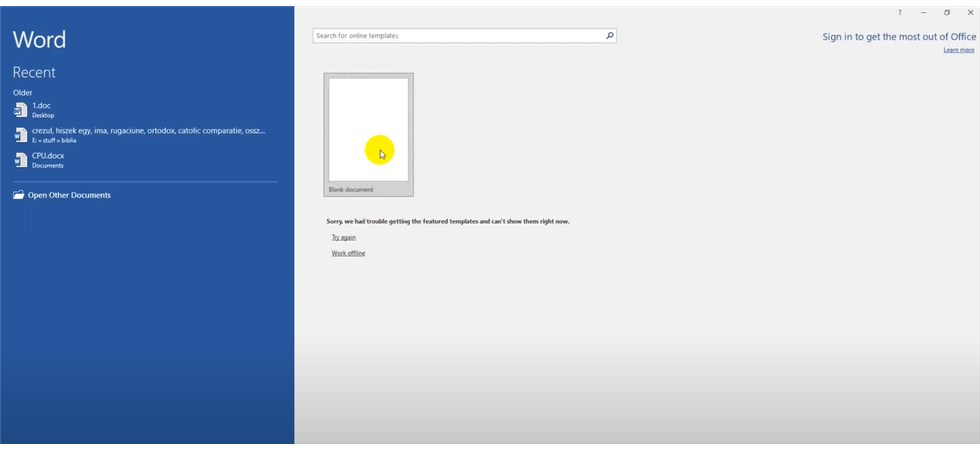
Task: Restore down the Word window
Action: 947,12
